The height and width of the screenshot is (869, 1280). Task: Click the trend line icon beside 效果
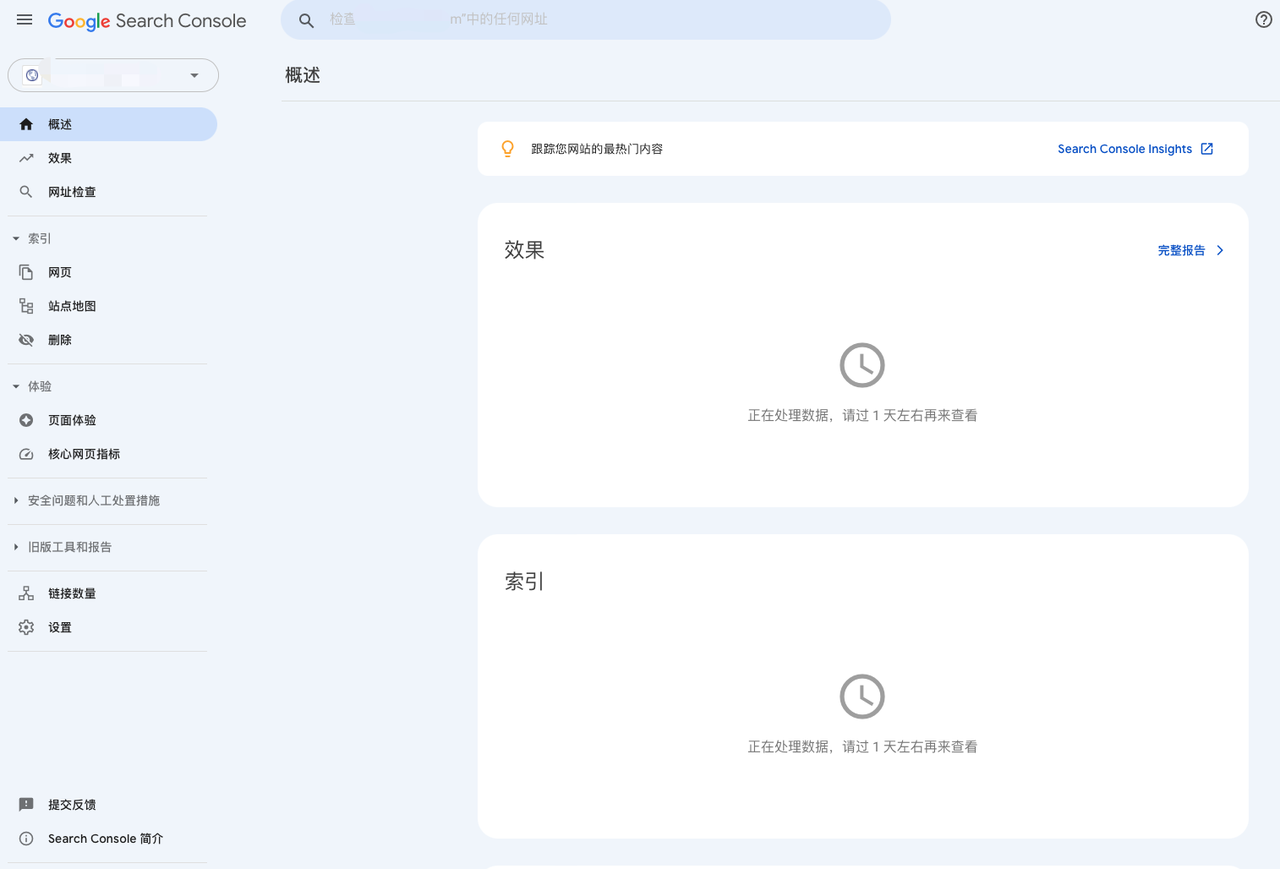tap(26, 158)
